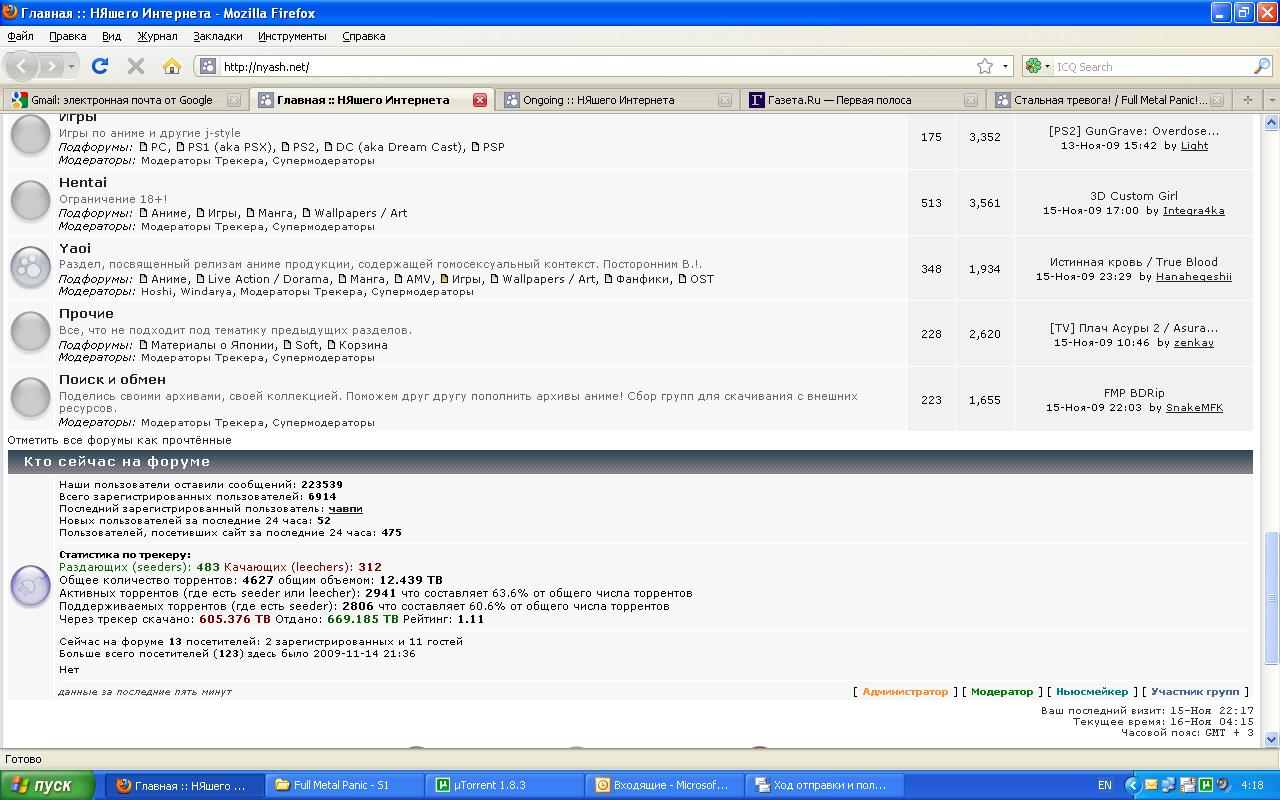The height and width of the screenshot is (800, 1280).
Task: Click the bookmark star in address bar
Action: [x=985, y=66]
